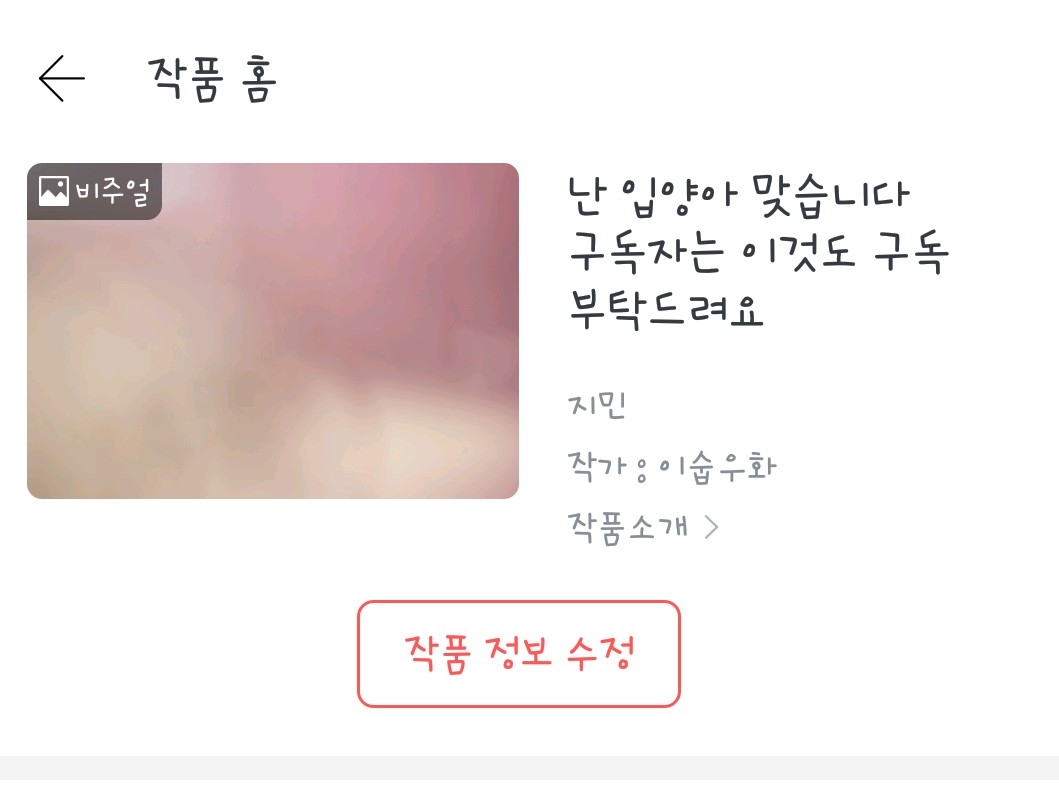
Task: Select the author name 이숲우화
Action: pos(717,467)
